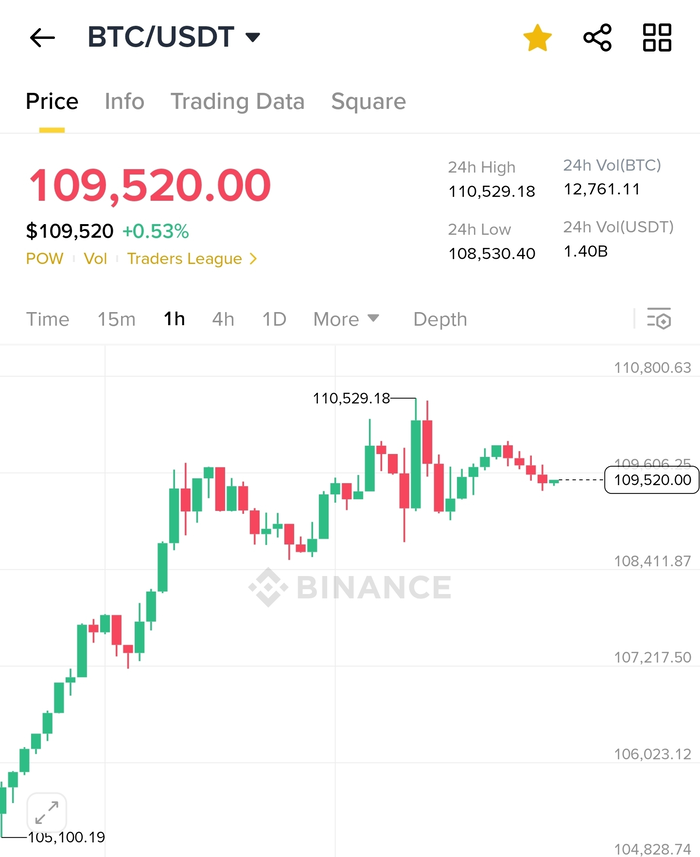This screenshot has height=857, width=700.
Task: Switch to the Info tab
Action: tap(124, 101)
